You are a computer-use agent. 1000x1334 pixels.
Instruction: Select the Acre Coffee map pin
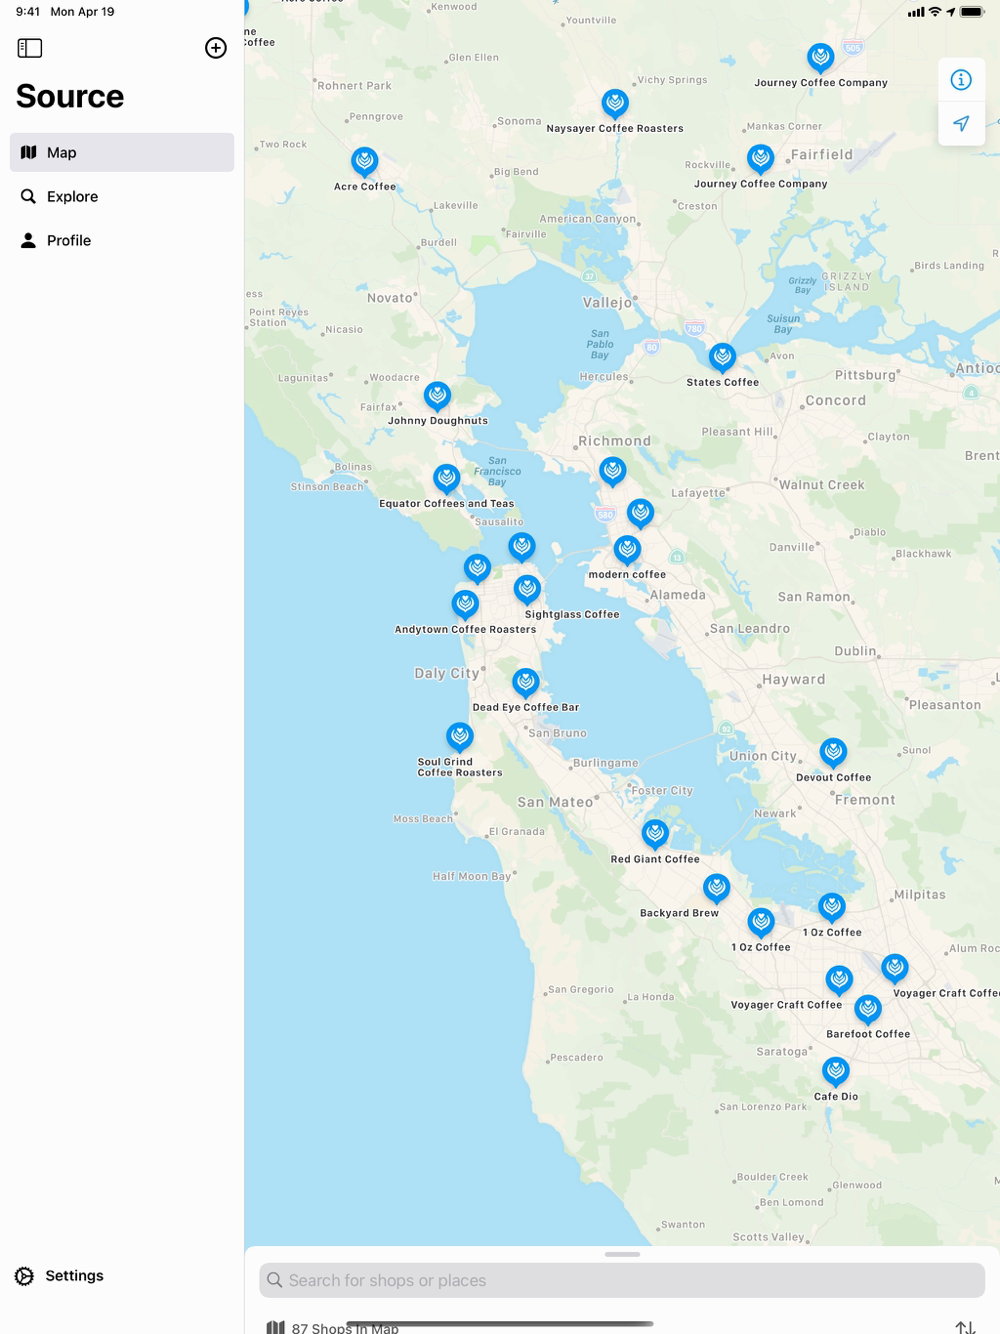pyautogui.click(x=365, y=161)
